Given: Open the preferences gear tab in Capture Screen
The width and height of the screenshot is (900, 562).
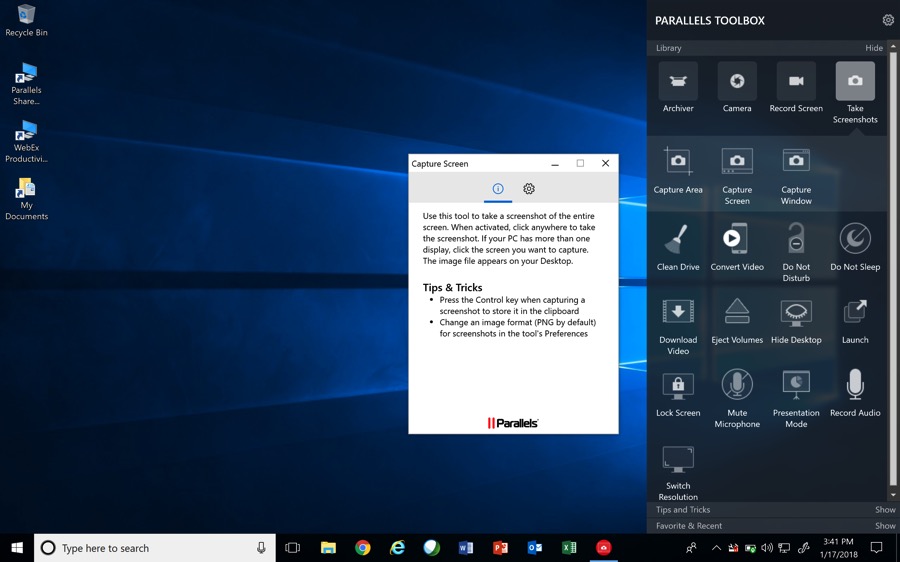Looking at the screenshot, I should pyautogui.click(x=529, y=188).
